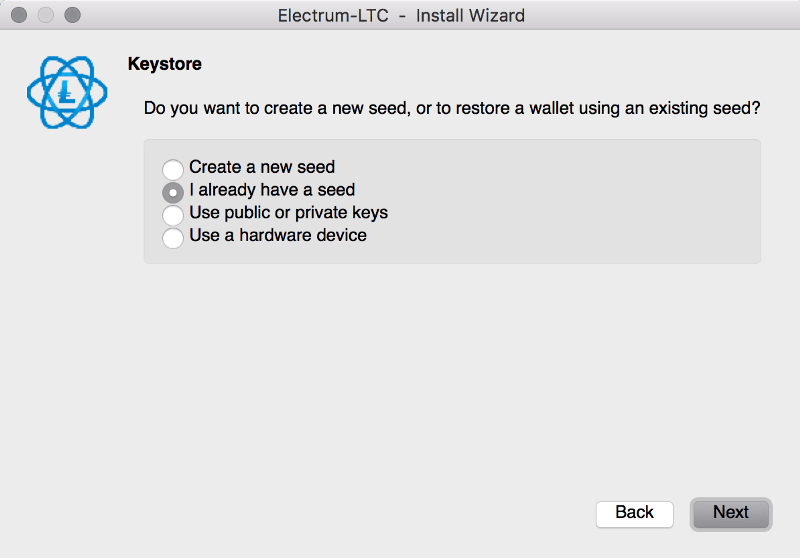The height and width of the screenshot is (558, 800).
Task: Click the Create a new seed label text
Action: pyautogui.click(x=261, y=167)
